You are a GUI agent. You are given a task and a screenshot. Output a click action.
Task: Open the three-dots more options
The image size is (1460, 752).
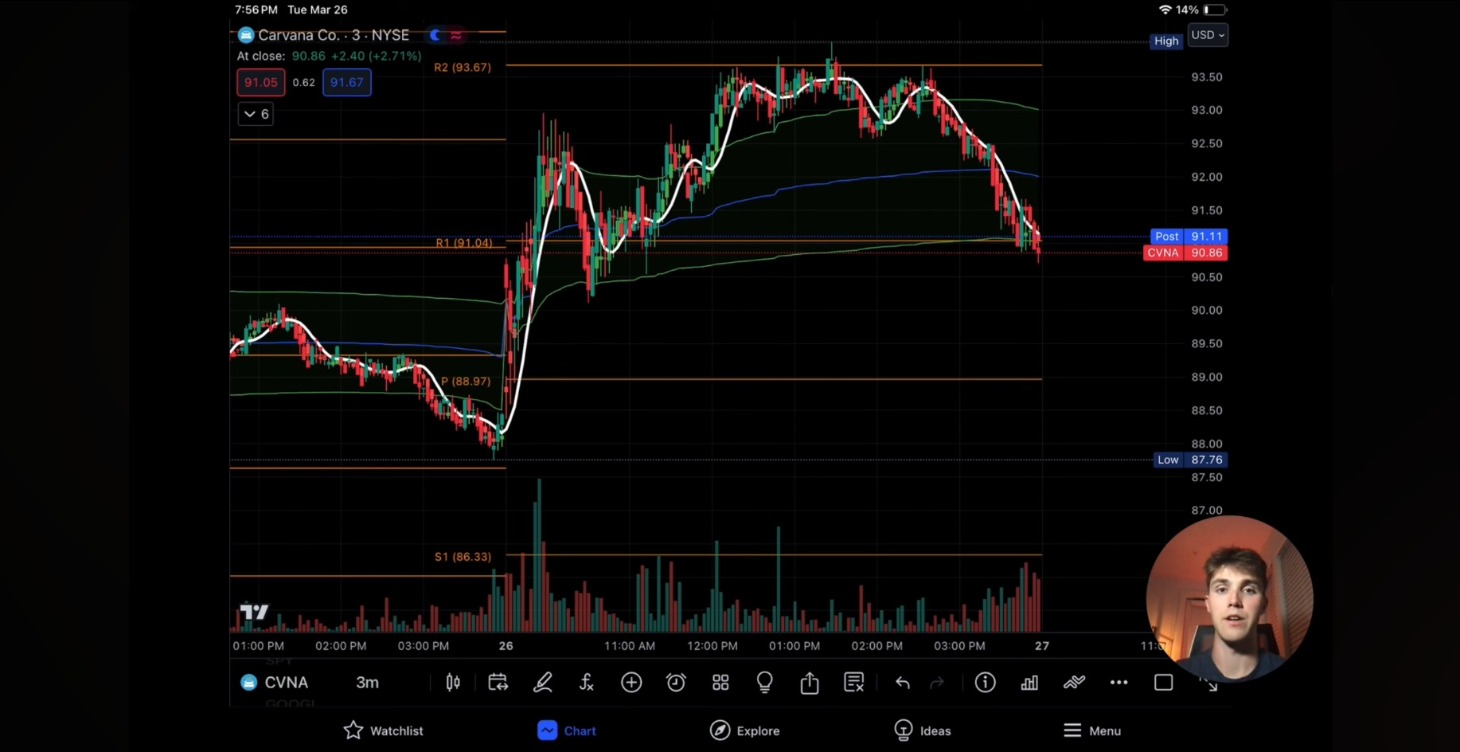[1119, 682]
